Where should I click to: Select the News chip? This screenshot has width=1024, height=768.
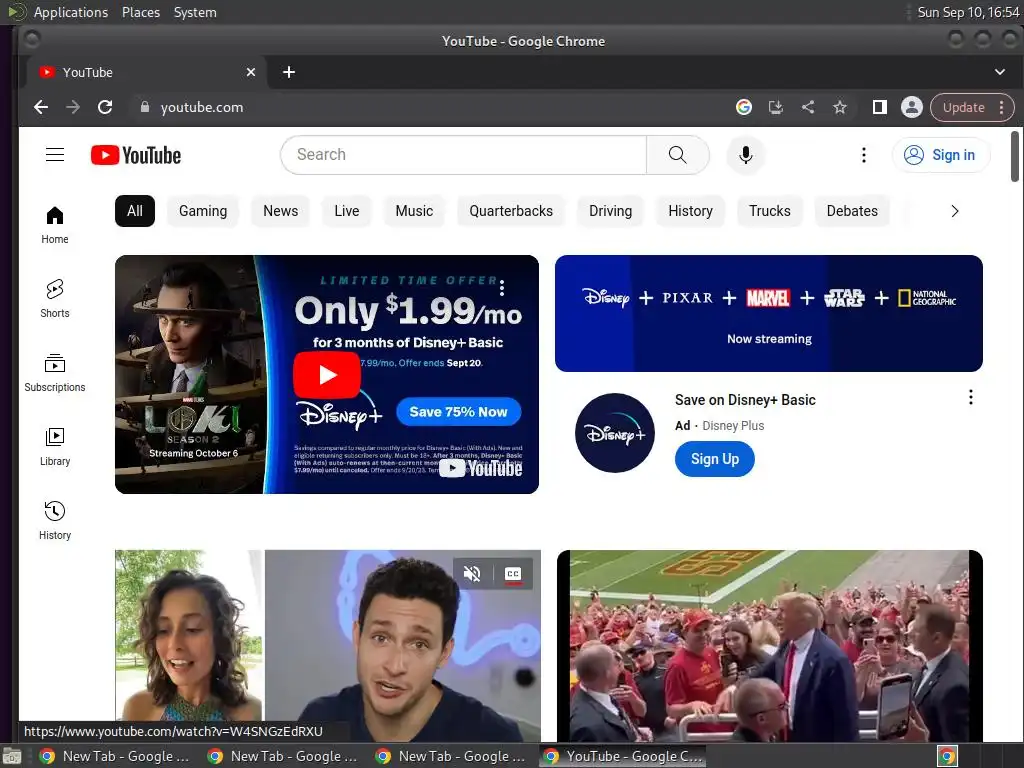pos(281,211)
